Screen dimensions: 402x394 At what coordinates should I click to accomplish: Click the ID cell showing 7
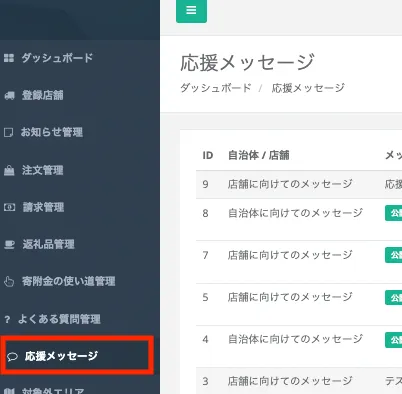click(x=205, y=255)
